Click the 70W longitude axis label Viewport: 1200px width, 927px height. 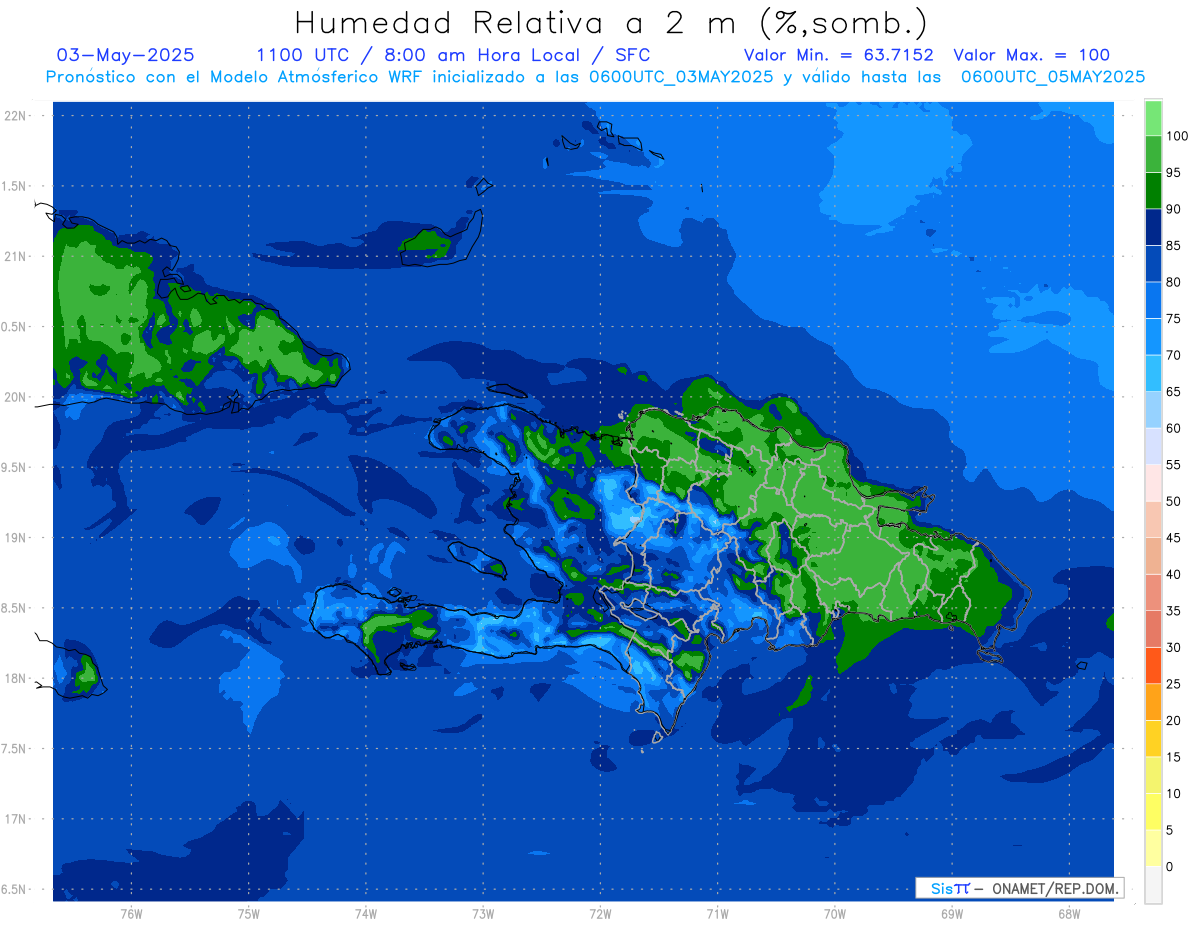pyautogui.click(x=835, y=914)
